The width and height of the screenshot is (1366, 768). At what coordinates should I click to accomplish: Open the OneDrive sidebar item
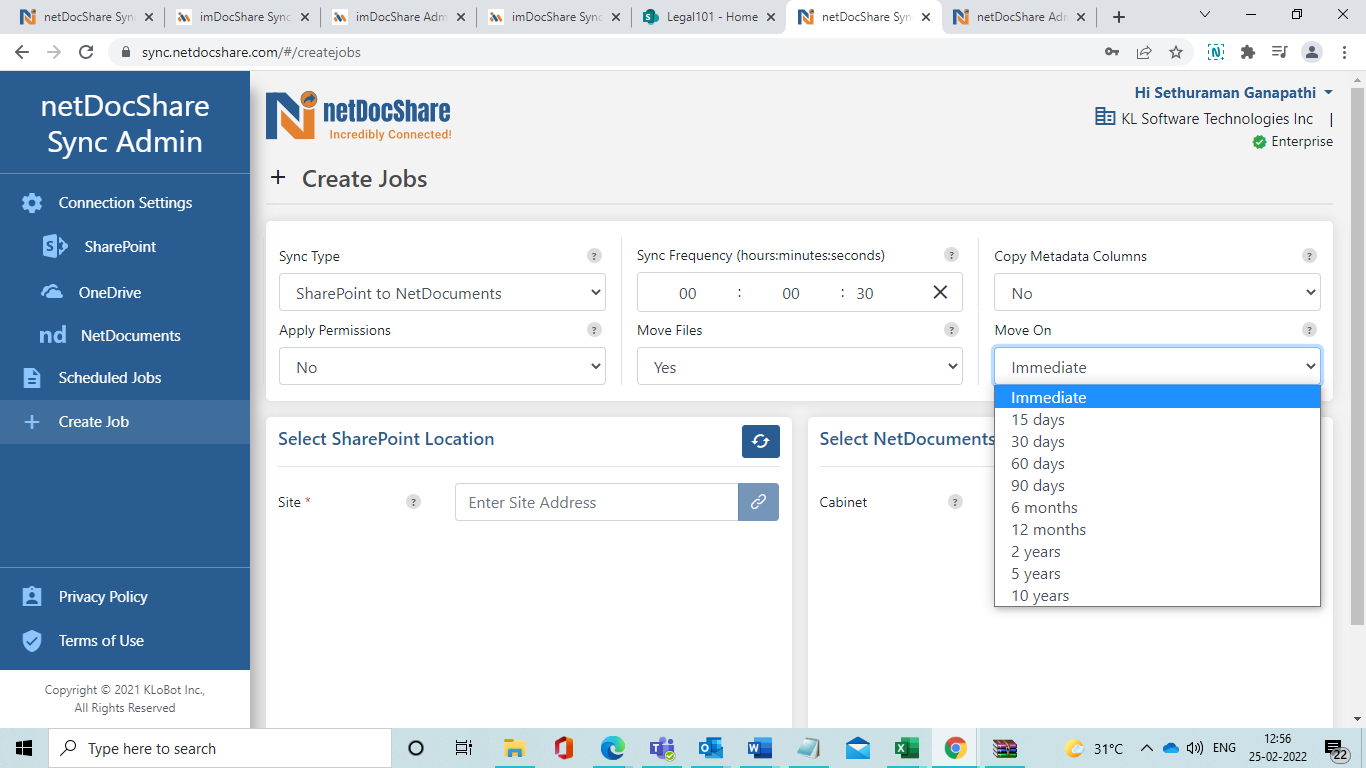click(110, 293)
